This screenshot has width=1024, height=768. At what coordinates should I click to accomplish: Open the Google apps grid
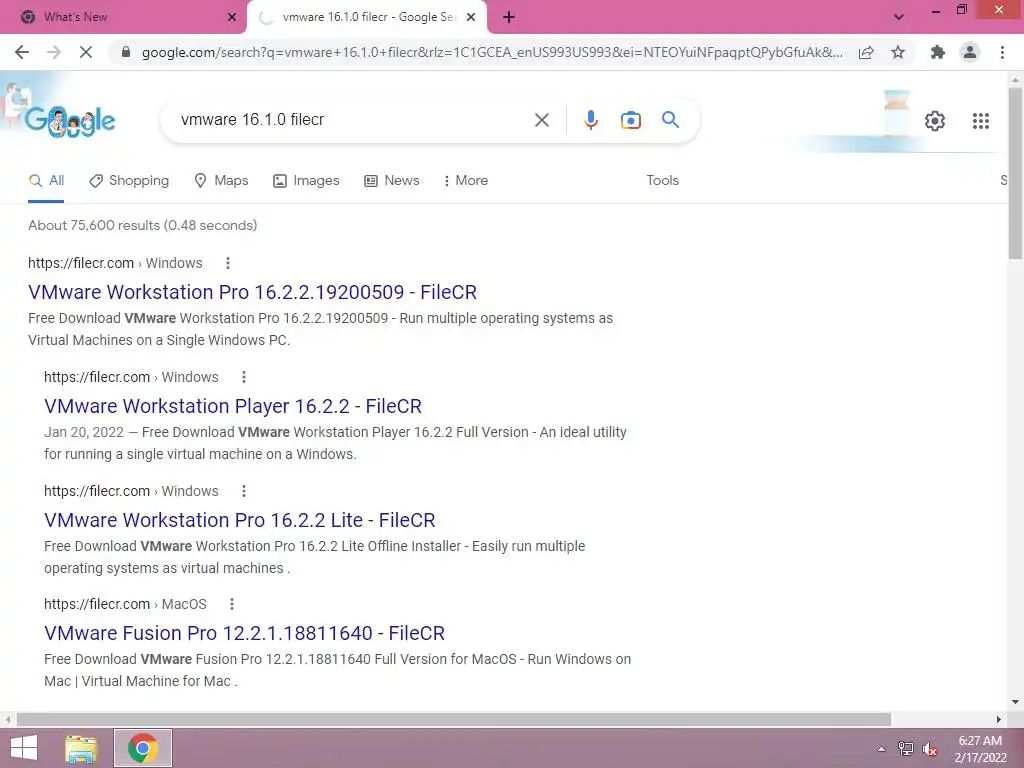(980, 121)
